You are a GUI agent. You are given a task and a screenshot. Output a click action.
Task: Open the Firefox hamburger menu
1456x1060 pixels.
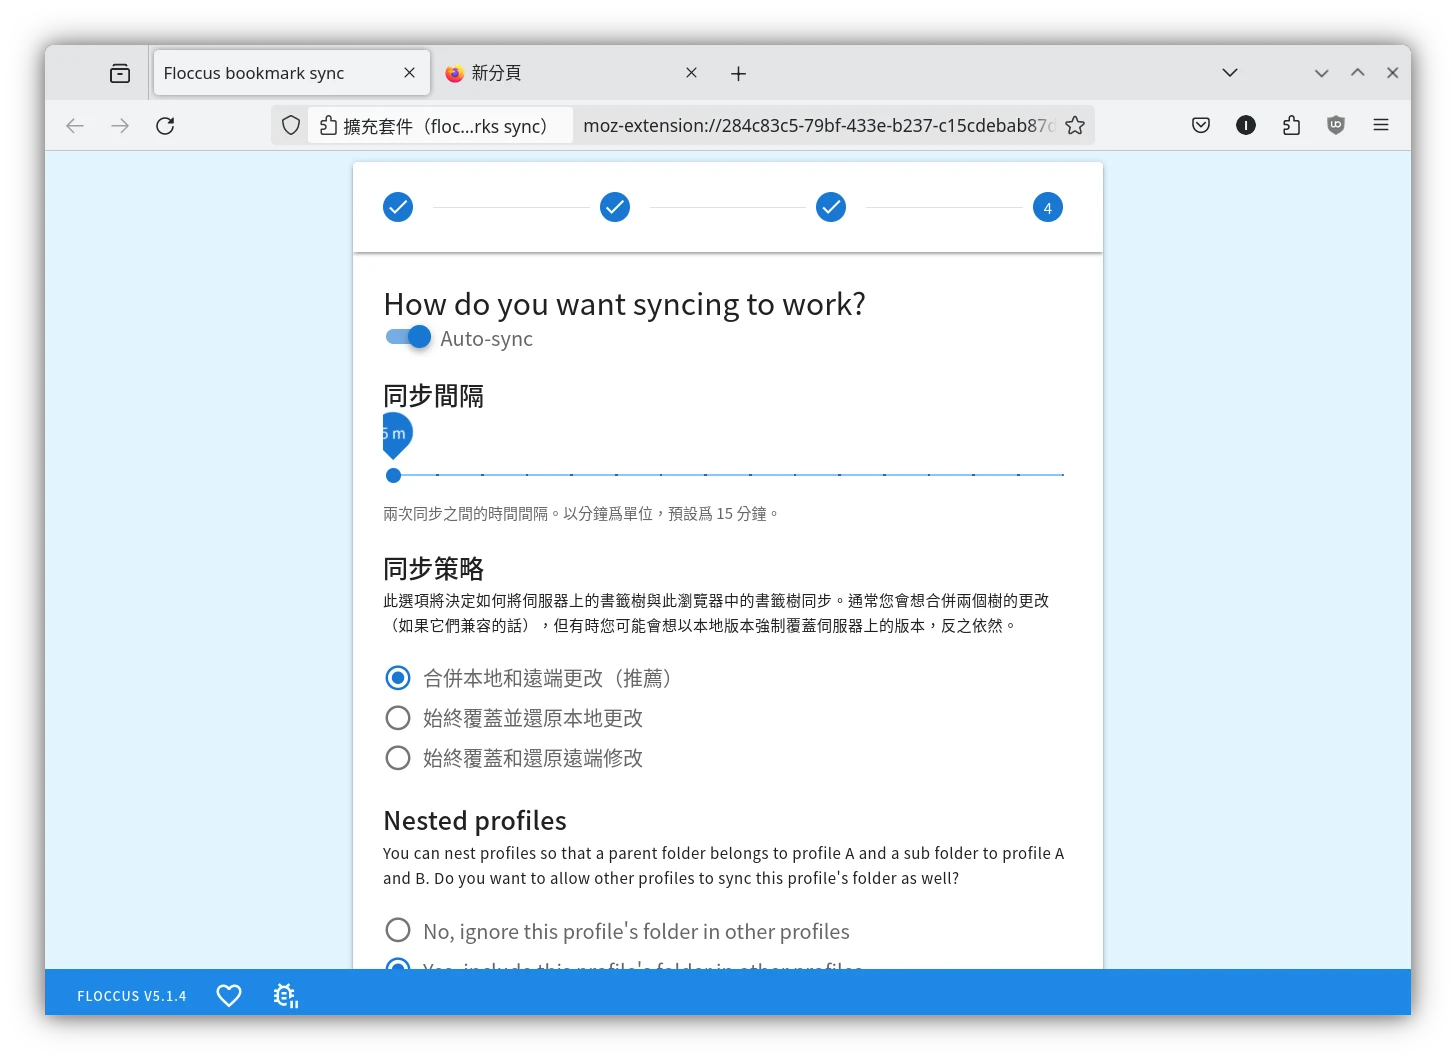click(x=1381, y=125)
